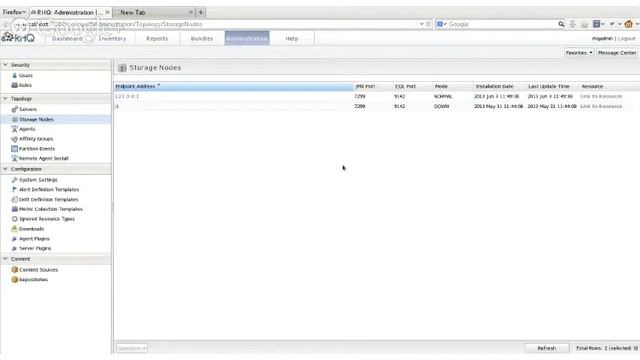640x360 pixels.
Task: Close the RHQ Administration browser tab
Action: [107, 13]
